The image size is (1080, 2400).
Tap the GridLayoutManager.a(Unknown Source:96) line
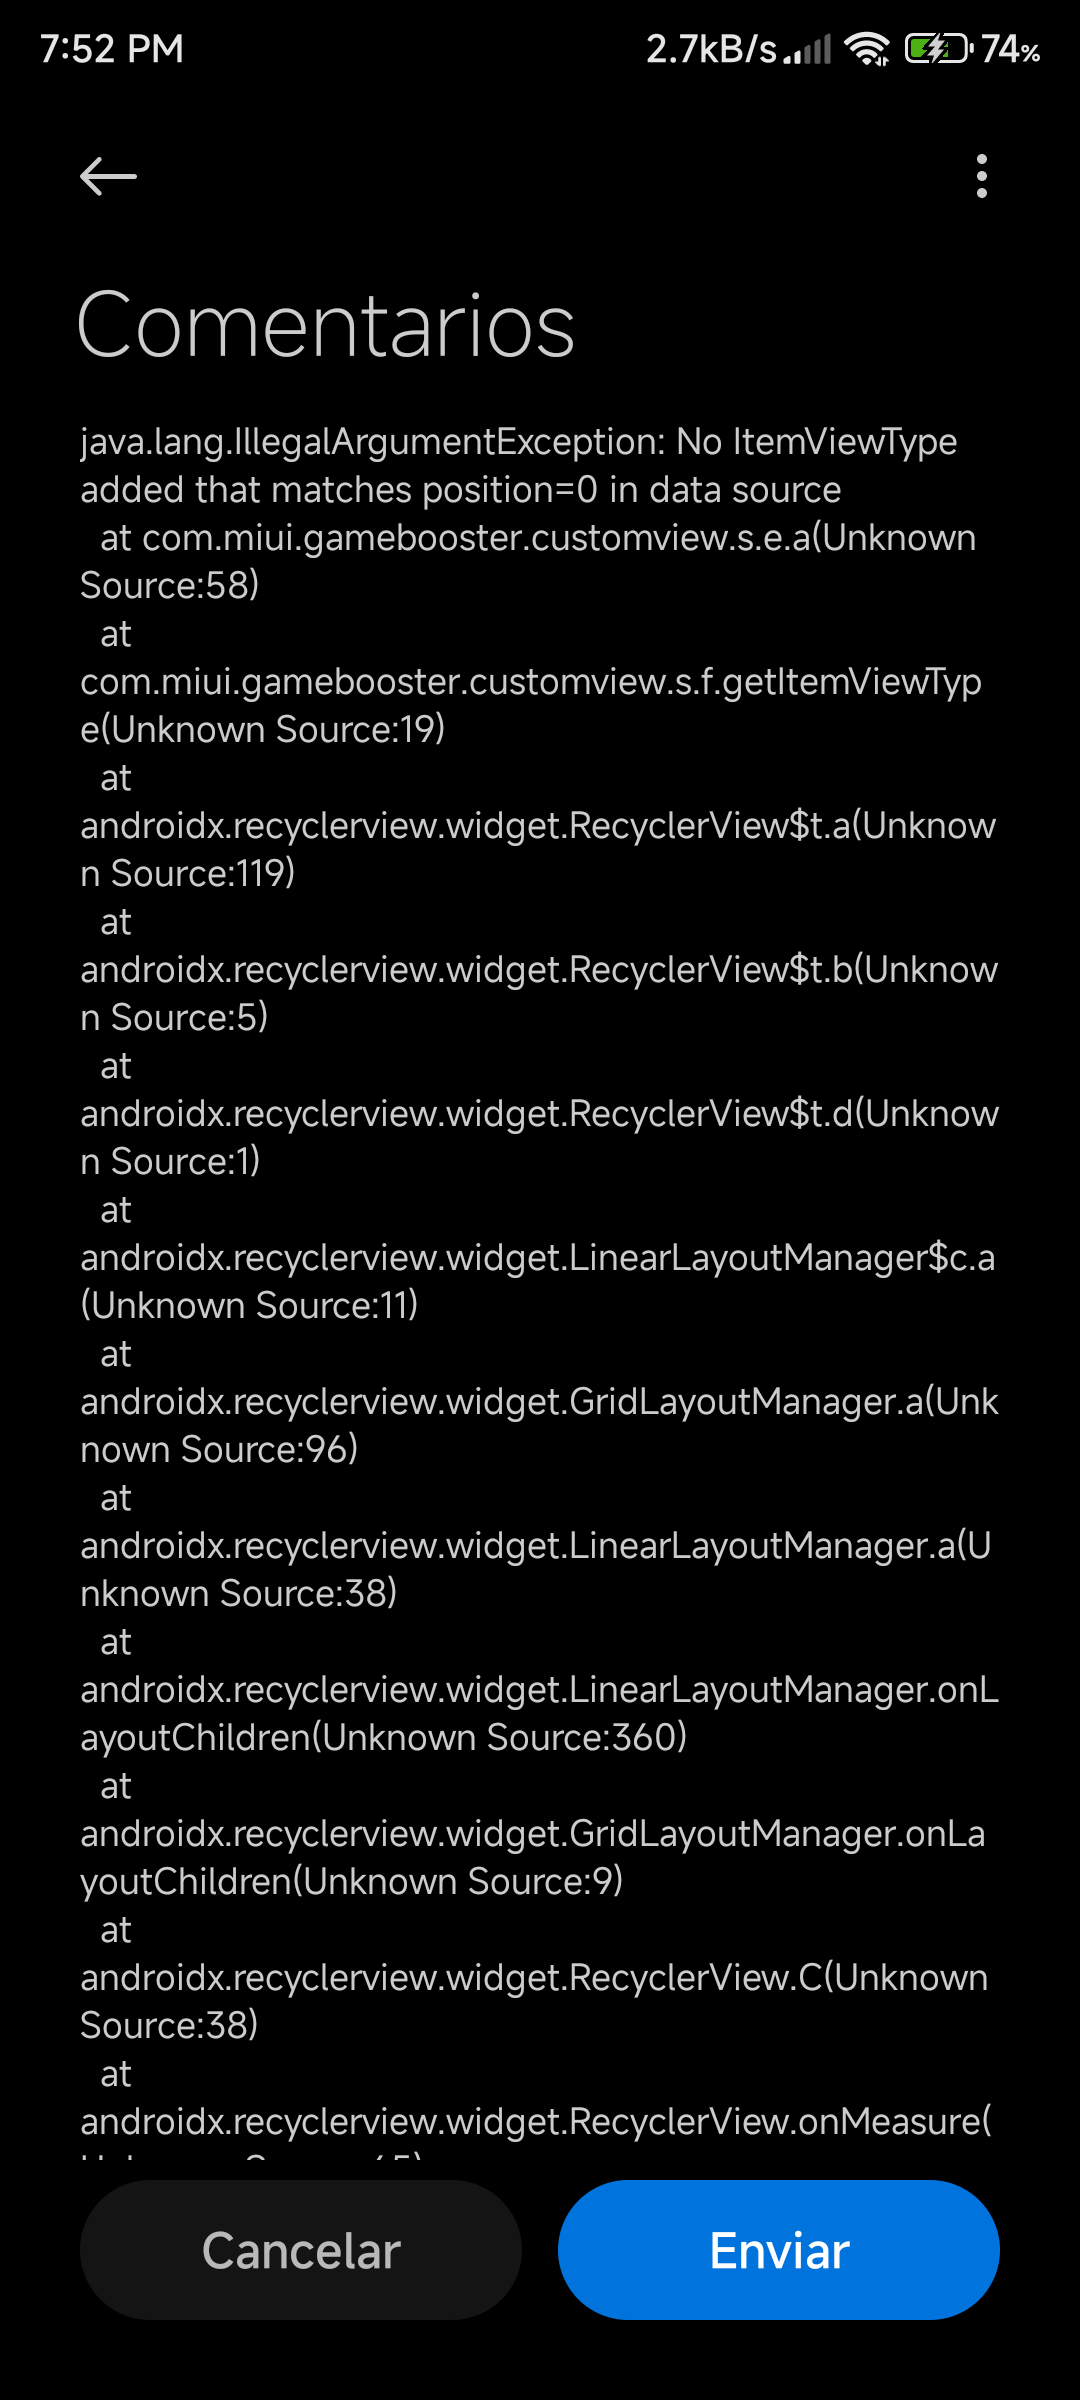(x=539, y=1425)
